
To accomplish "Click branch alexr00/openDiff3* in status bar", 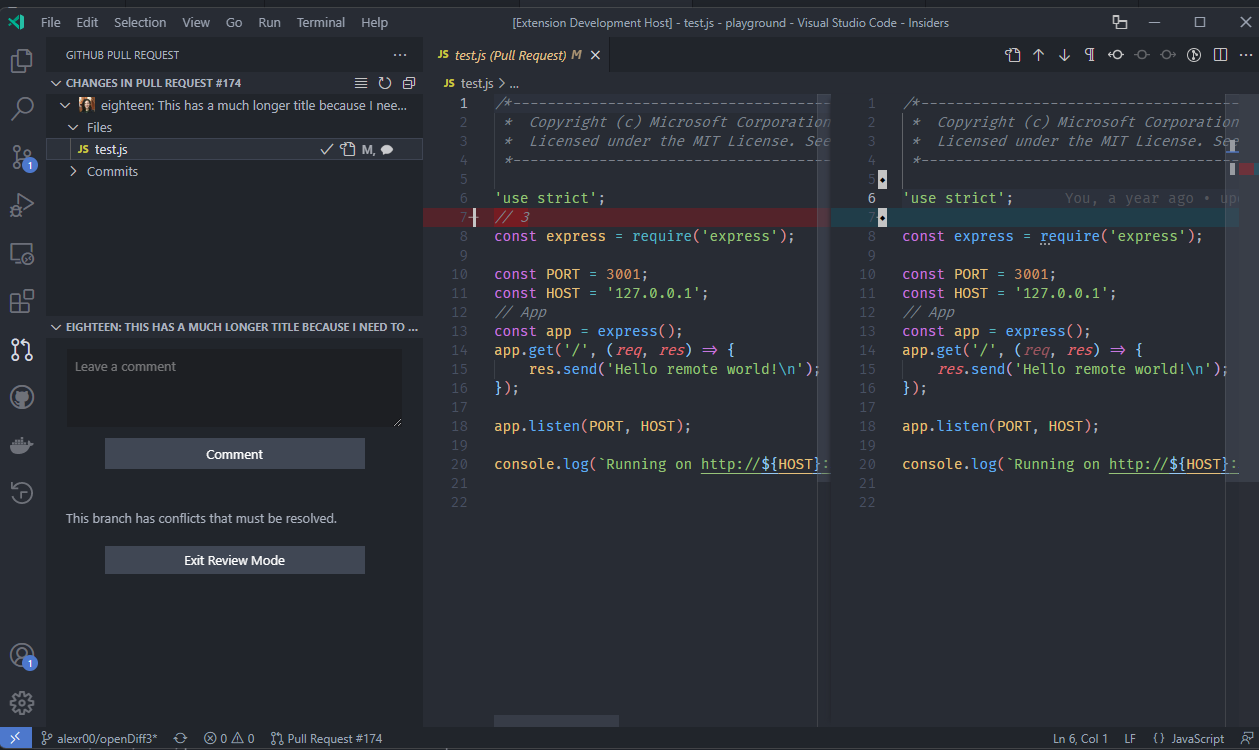I will pos(98,739).
